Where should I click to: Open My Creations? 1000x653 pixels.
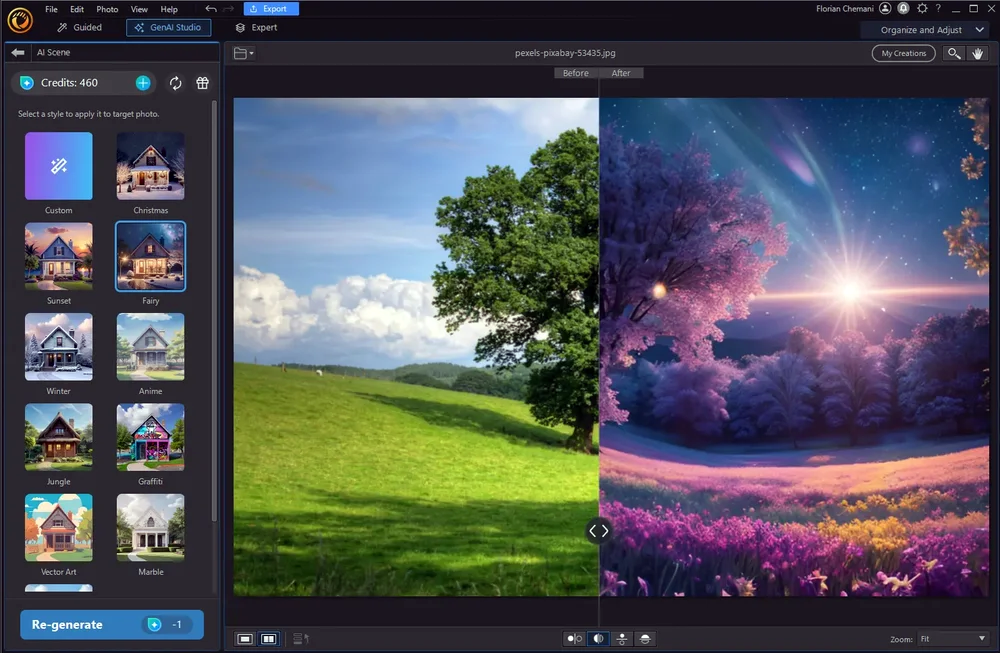[904, 53]
